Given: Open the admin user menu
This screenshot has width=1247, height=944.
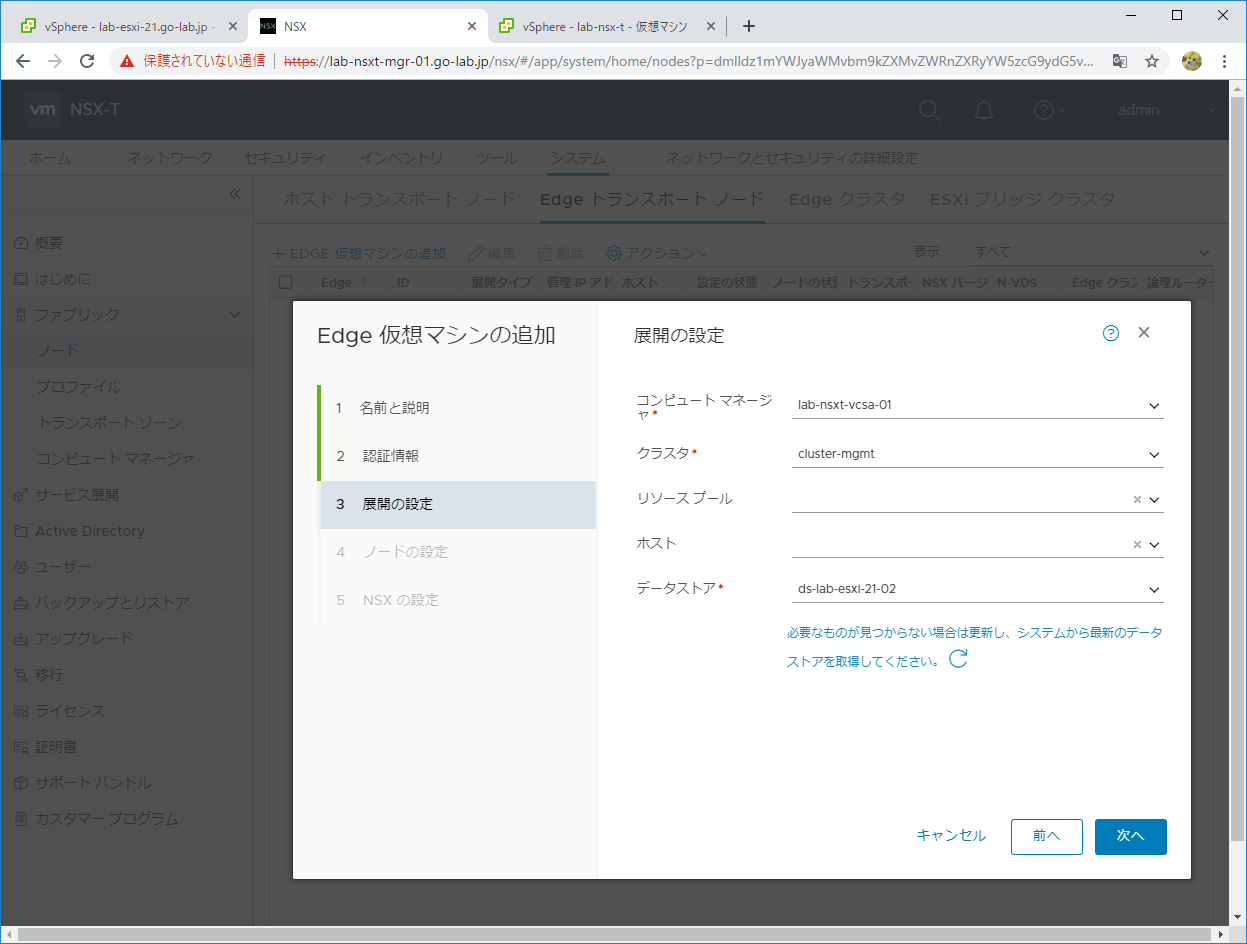Looking at the screenshot, I should pyautogui.click(x=1166, y=110).
